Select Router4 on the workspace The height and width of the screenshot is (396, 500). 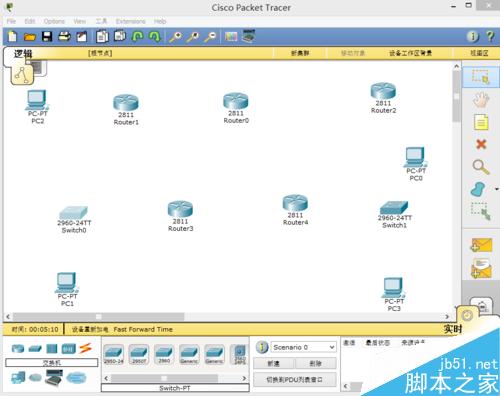click(x=295, y=203)
